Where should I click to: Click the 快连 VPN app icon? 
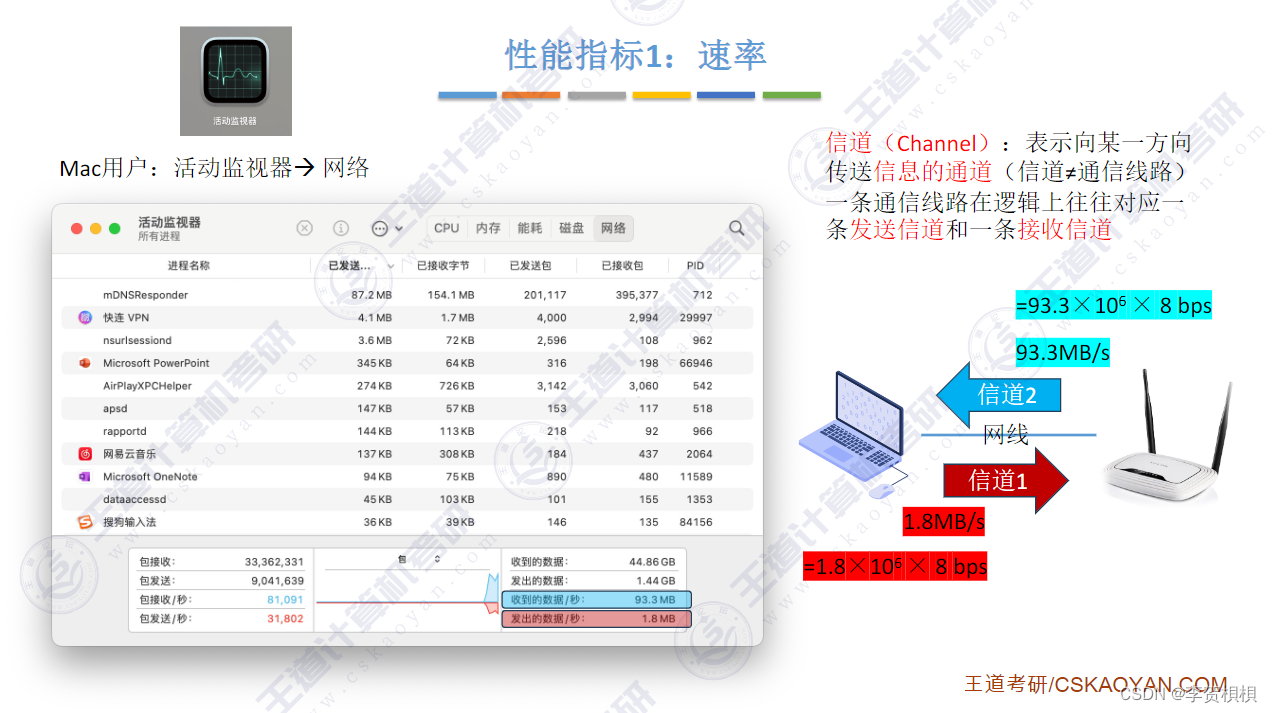tap(85, 317)
